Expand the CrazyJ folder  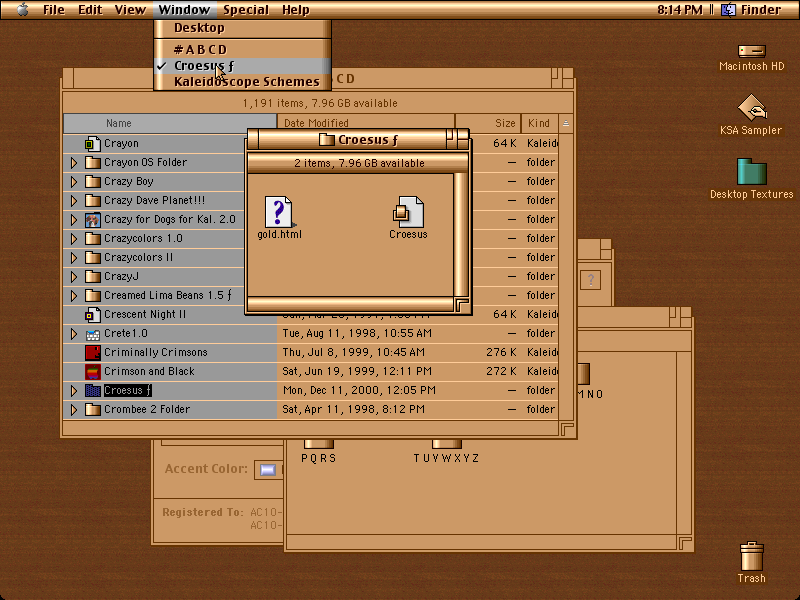pos(74,277)
